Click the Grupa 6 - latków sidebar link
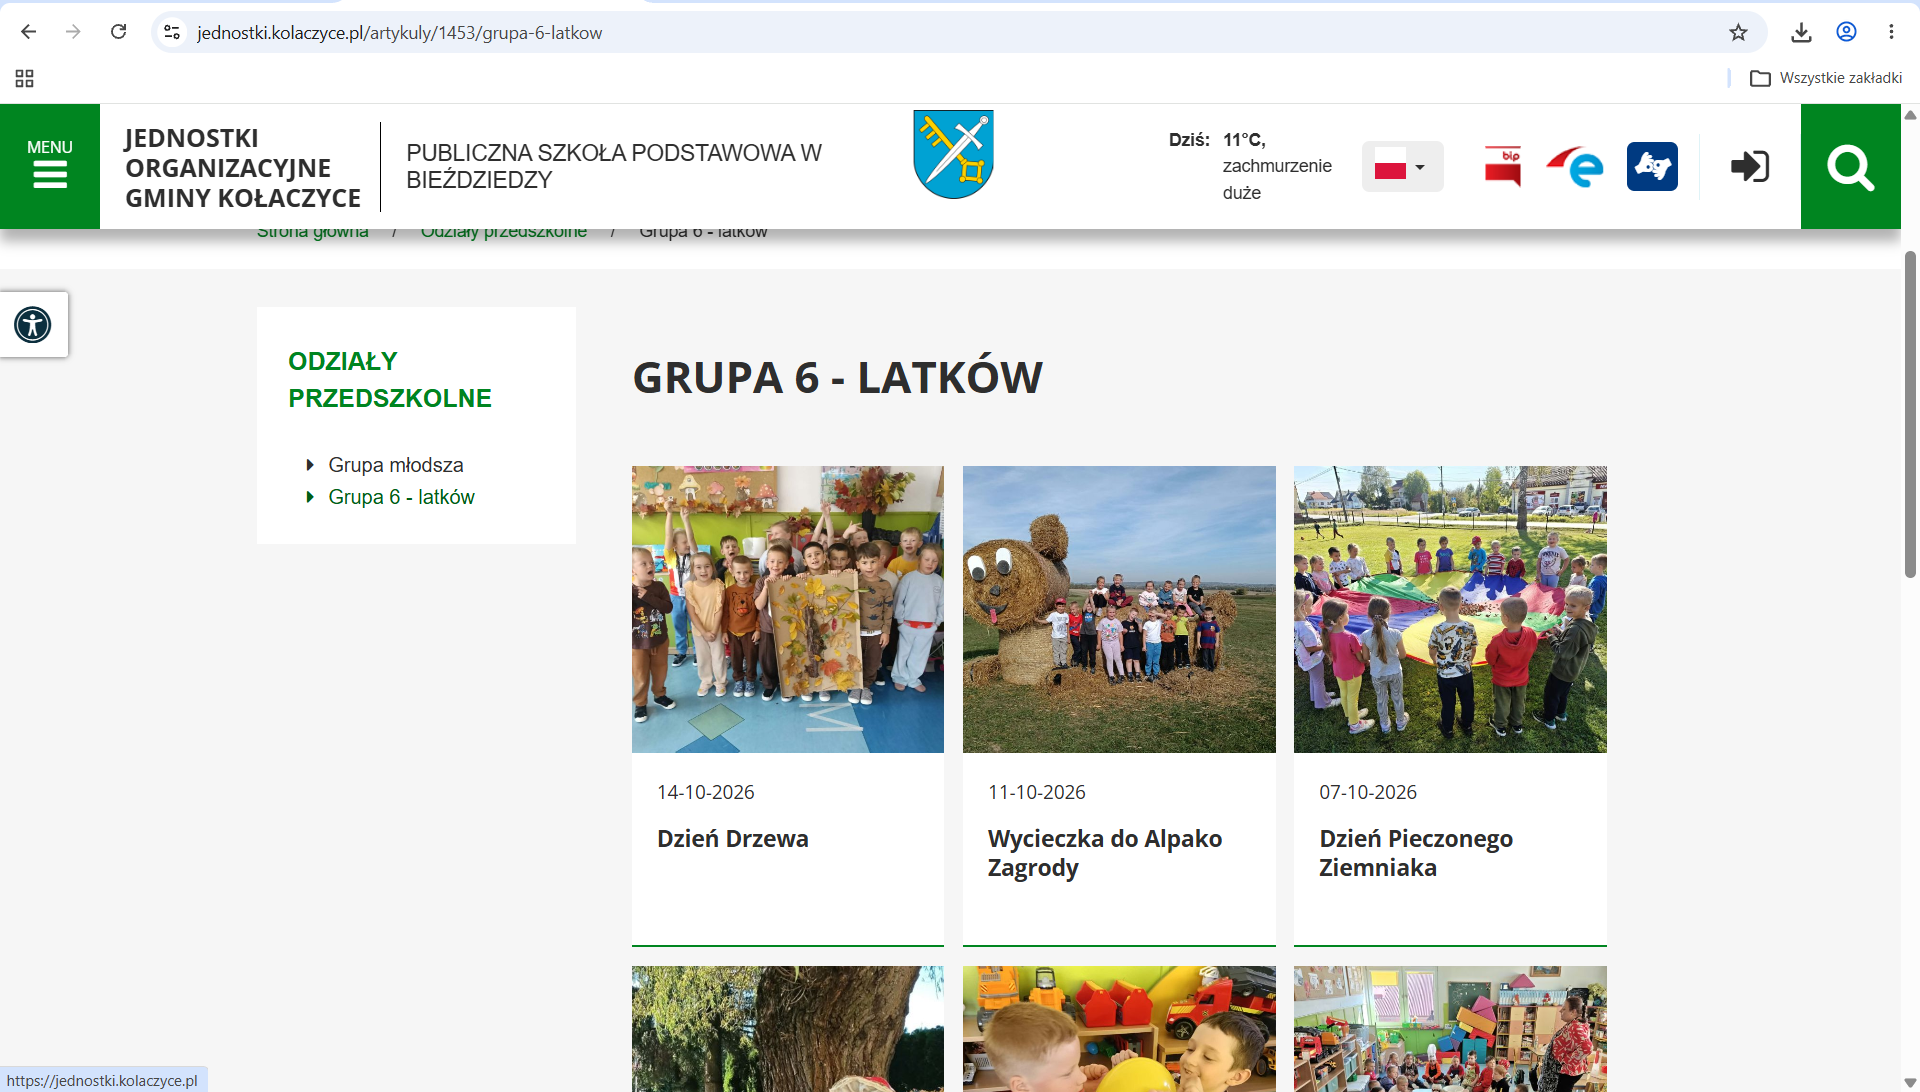1920x1092 pixels. 401,497
